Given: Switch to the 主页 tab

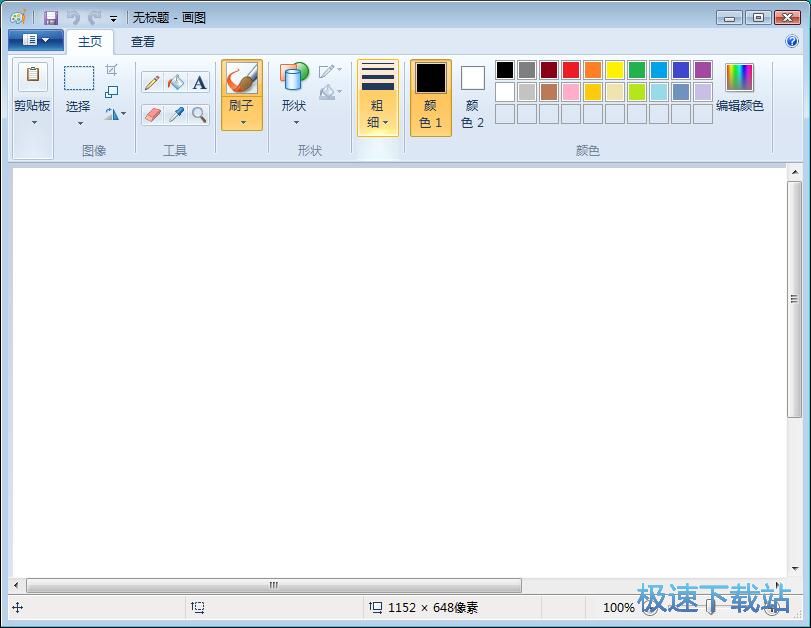Looking at the screenshot, I should [89, 41].
